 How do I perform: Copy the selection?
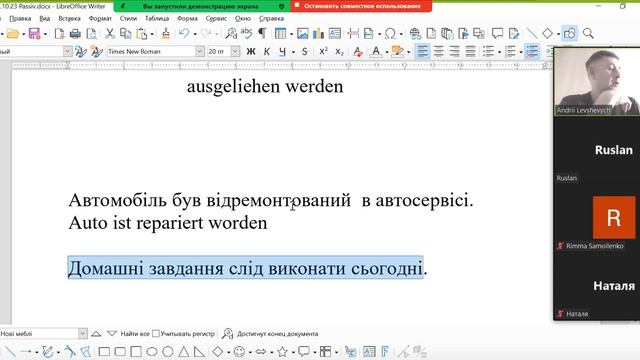[x=126, y=33]
